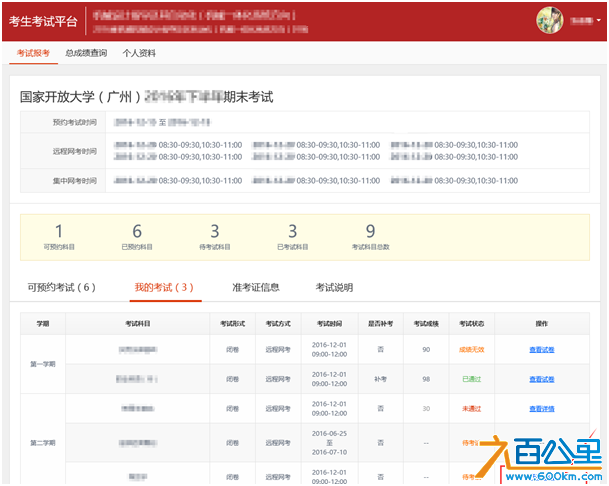Click the 1 可预约科目 counter
Image resolution: width=609 pixels, height=486 pixels.
[59, 237]
